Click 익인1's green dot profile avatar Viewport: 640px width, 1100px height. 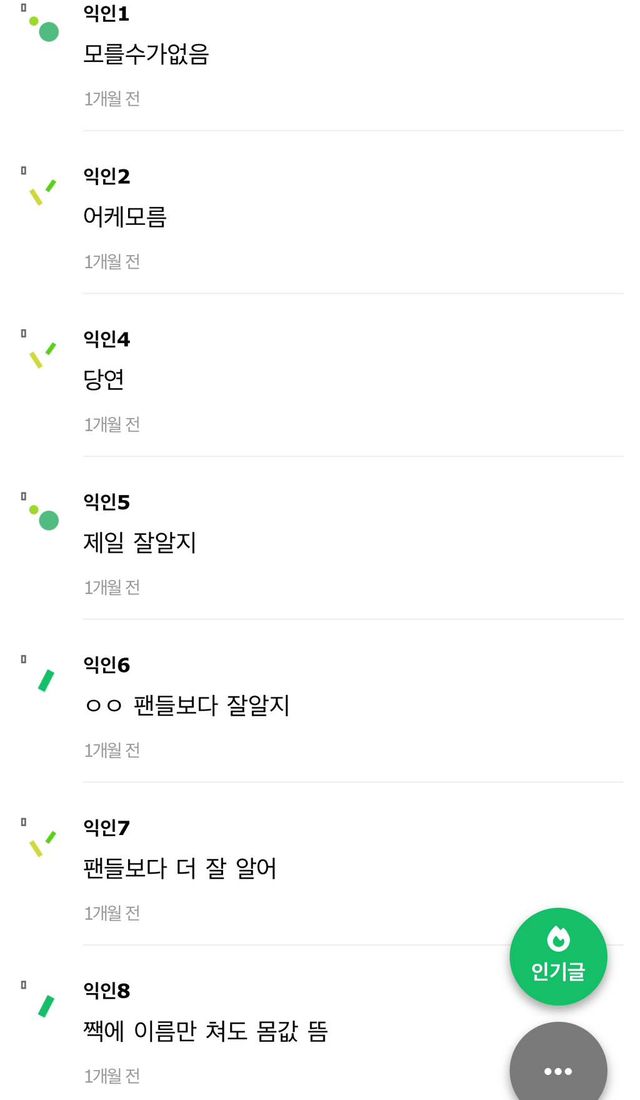[43, 28]
